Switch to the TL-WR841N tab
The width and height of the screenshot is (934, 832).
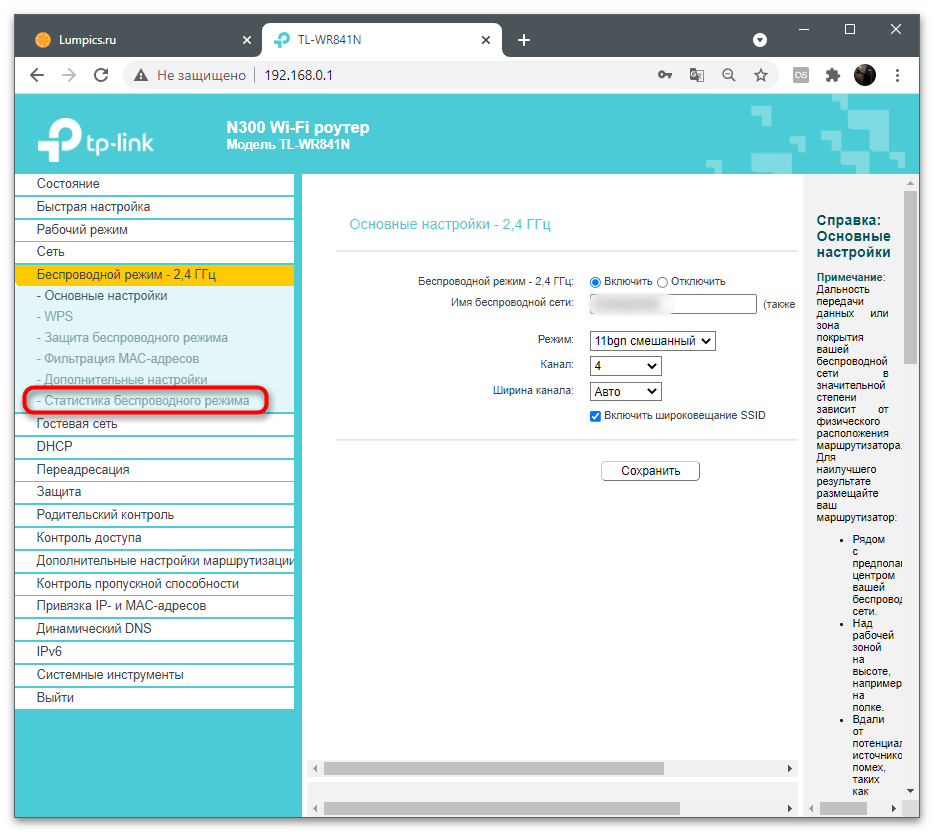[x=381, y=40]
